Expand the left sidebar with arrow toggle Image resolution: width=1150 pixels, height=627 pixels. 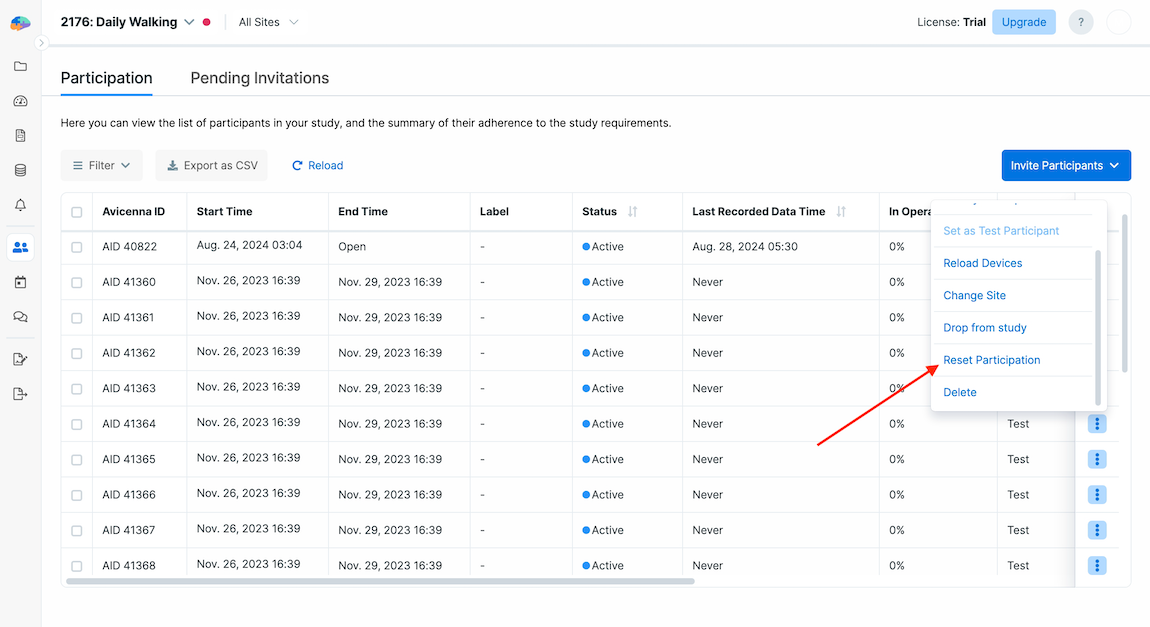(41, 43)
